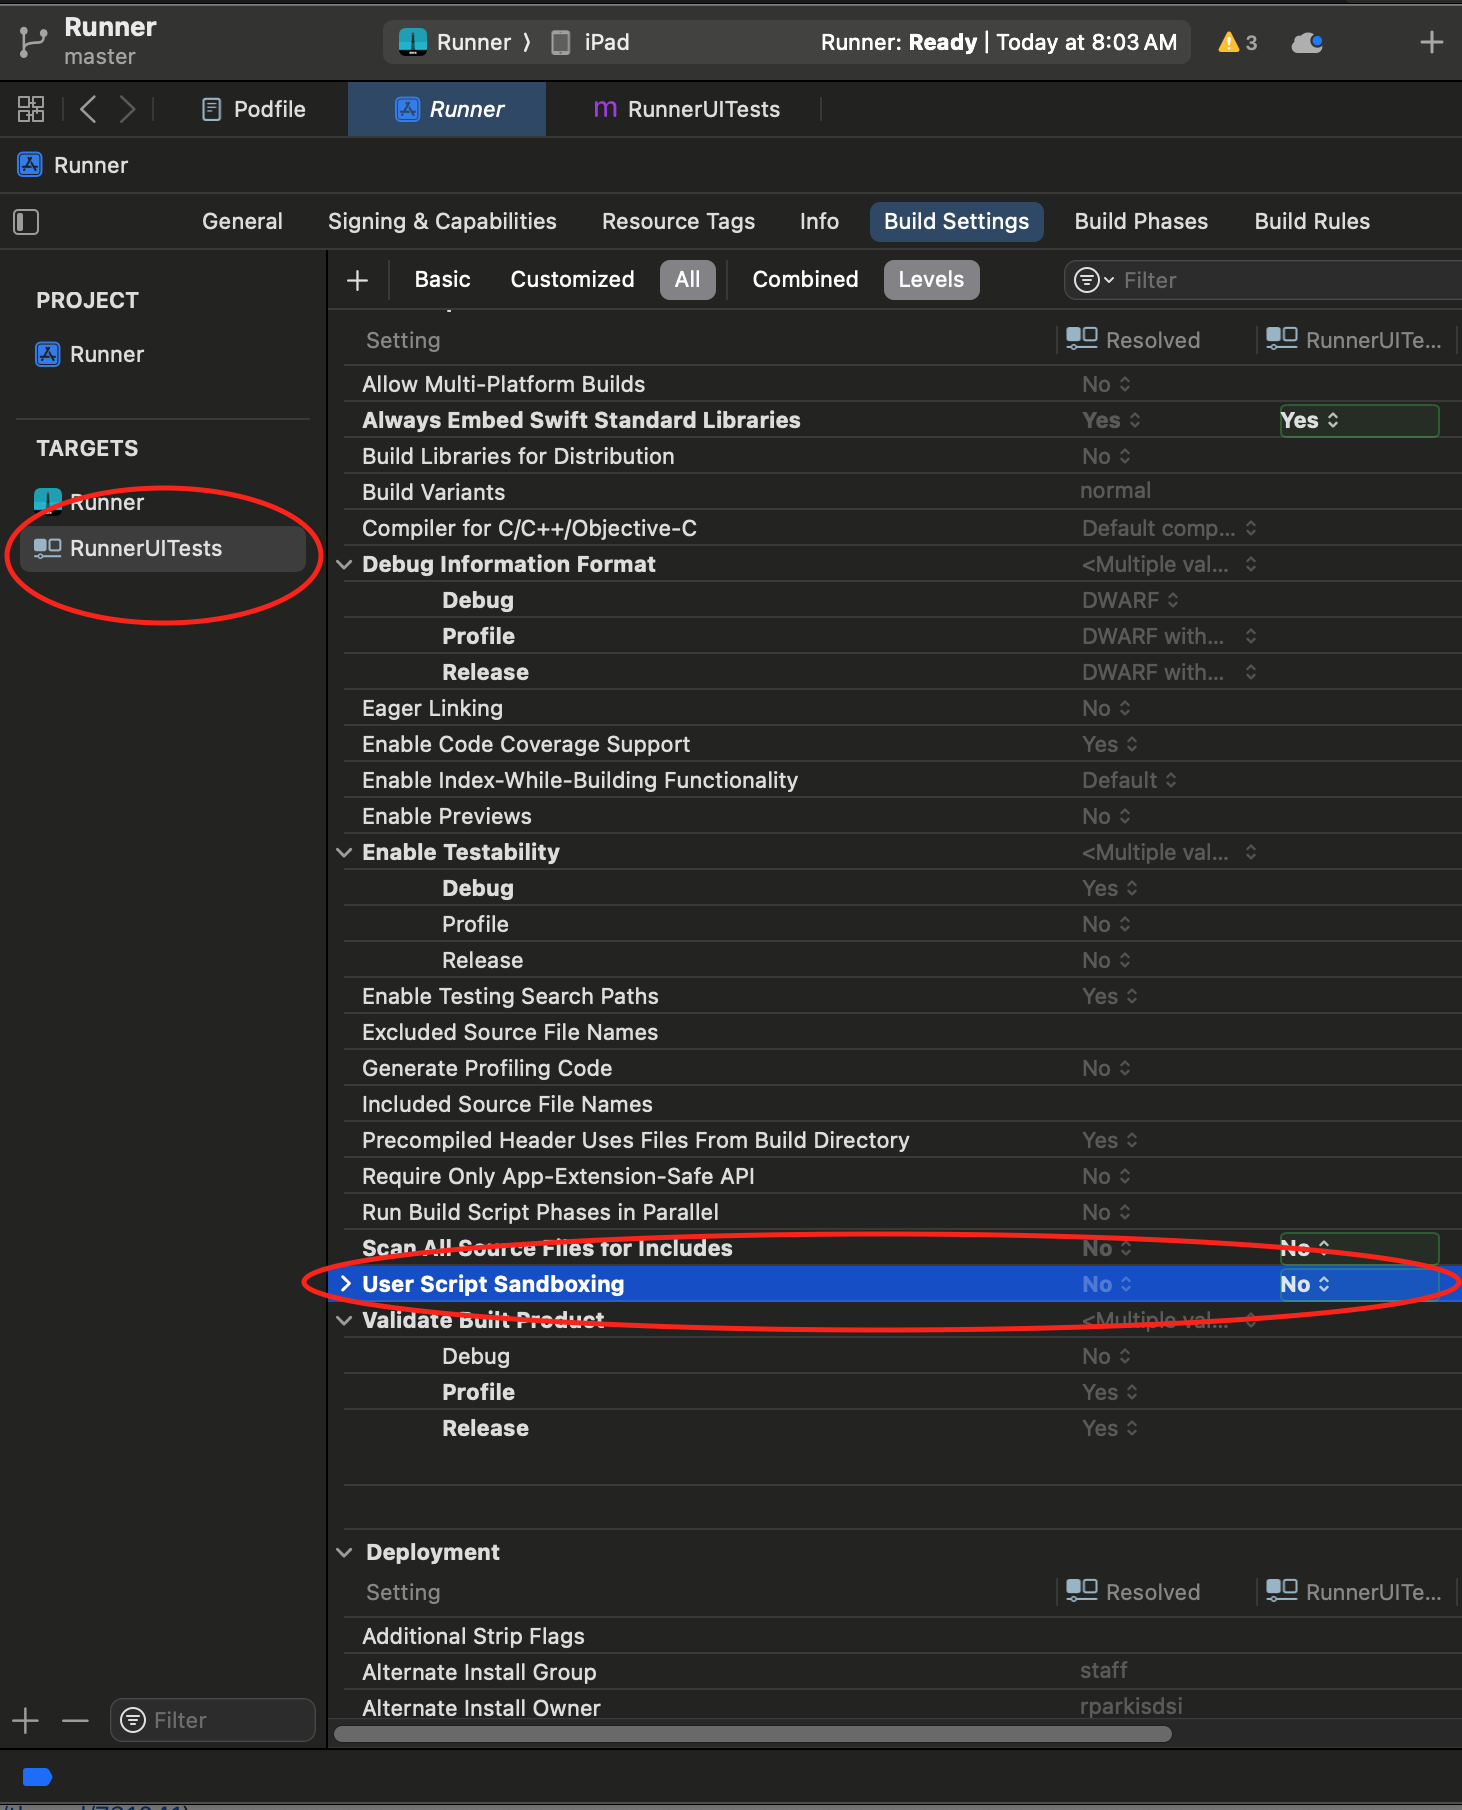The height and width of the screenshot is (1810, 1462).
Task: Select the Generate Profiling Code row
Action: point(902,1068)
